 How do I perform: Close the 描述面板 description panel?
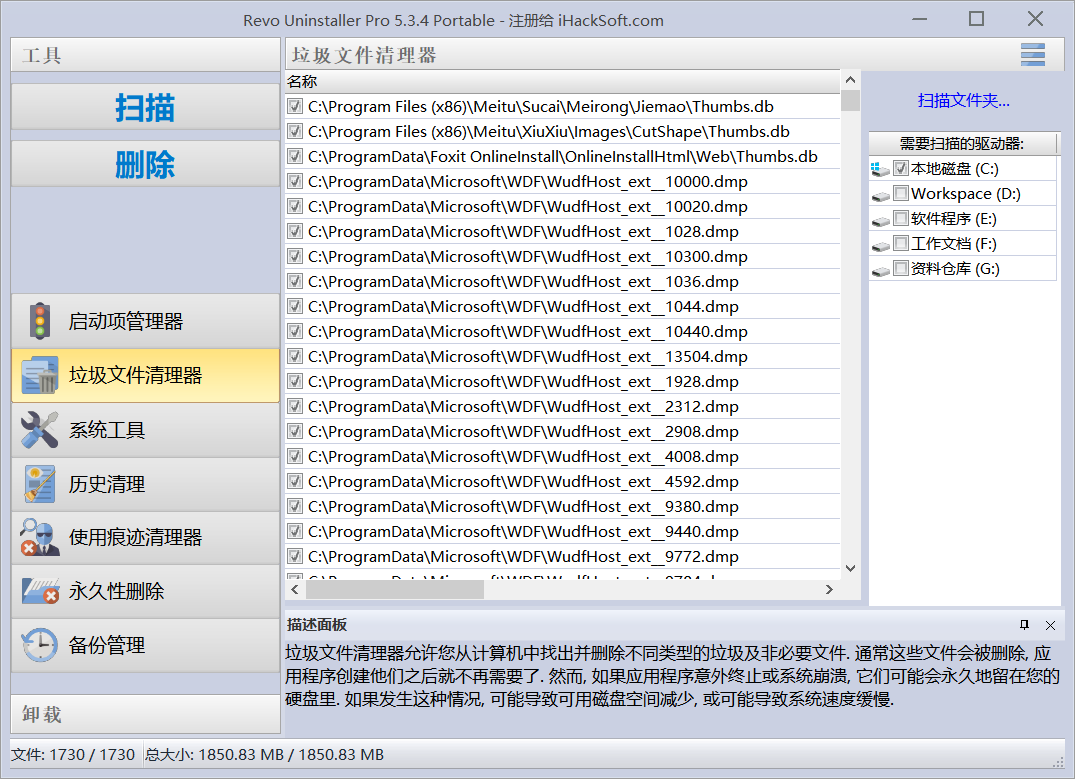click(1050, 625)
